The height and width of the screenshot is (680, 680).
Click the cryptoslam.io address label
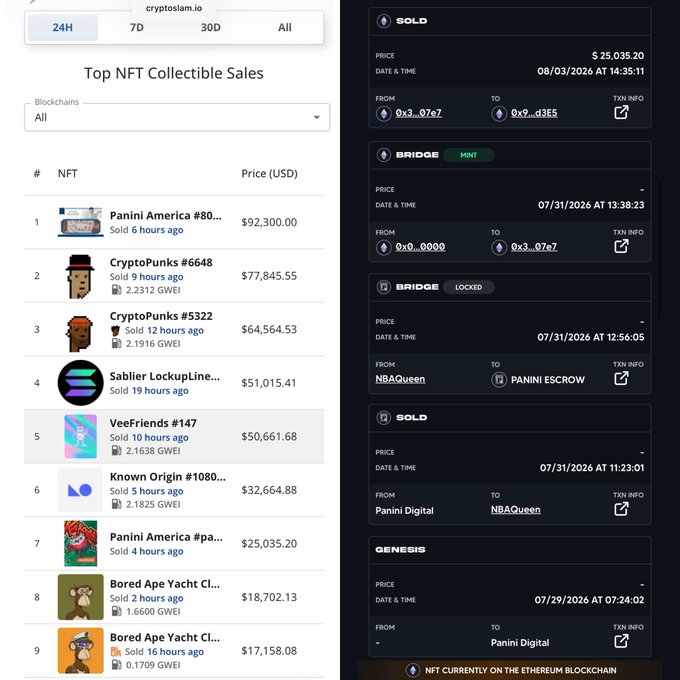(x=174, y=8)
